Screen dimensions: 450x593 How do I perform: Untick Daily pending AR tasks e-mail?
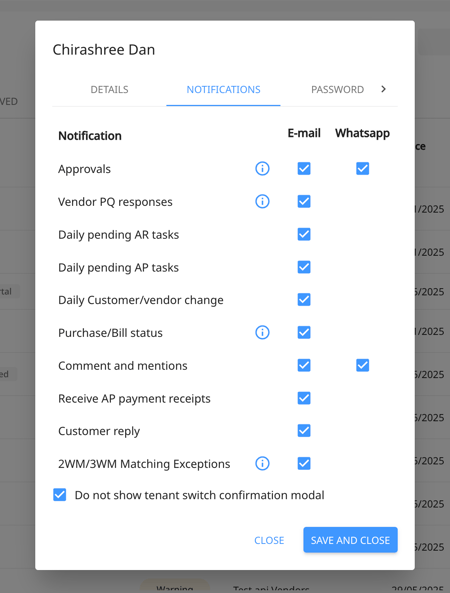(304, 234)
